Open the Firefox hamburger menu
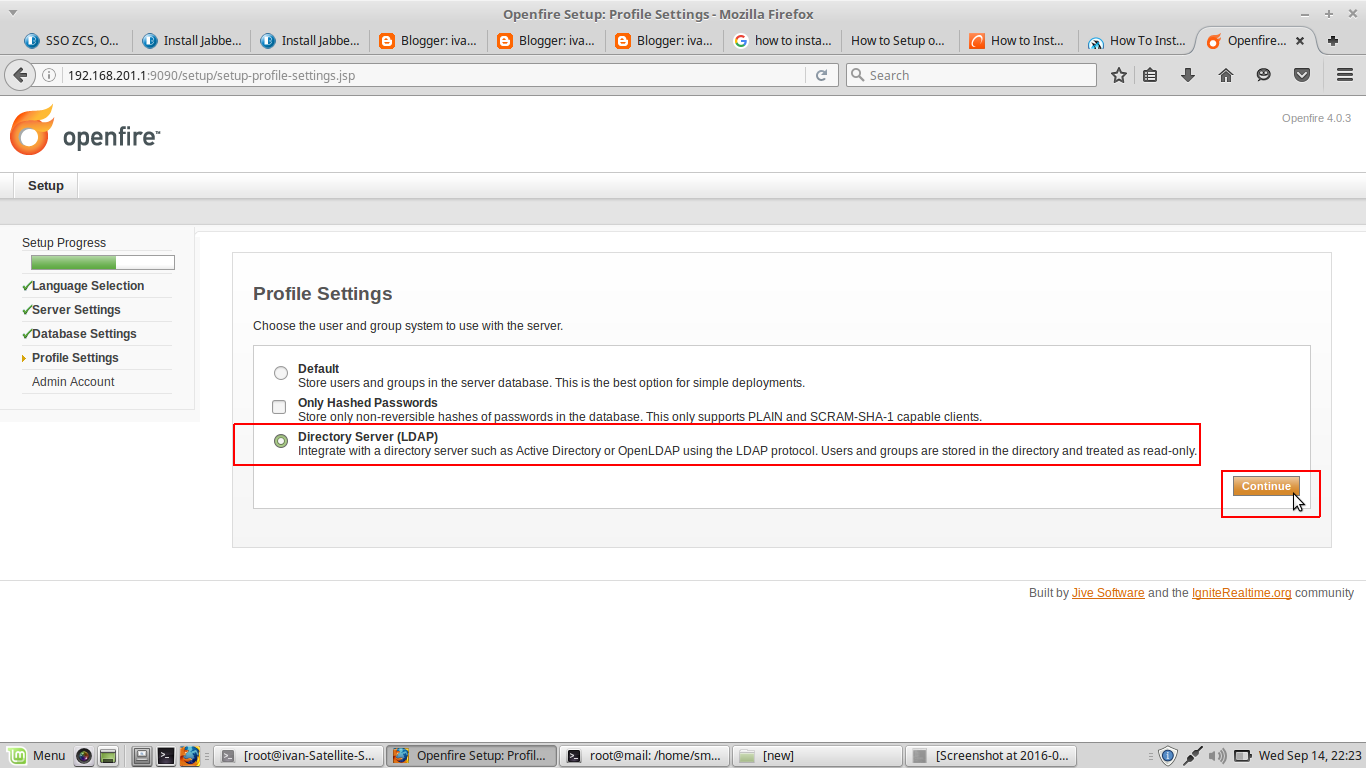Screen dimensions: 1366x768 pos(1345,75)
